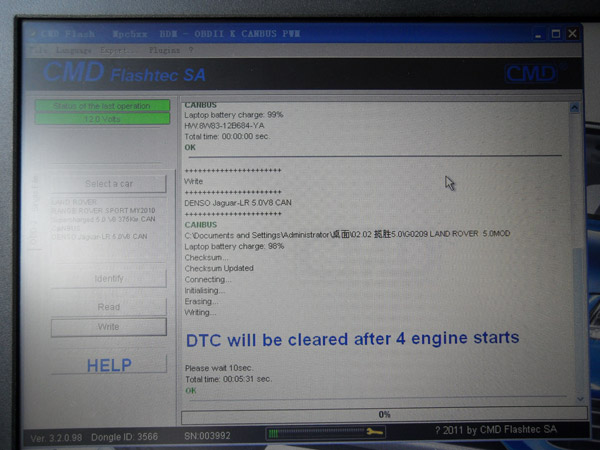Click Total time: 00:00:00 sec. line

[227, 136]
